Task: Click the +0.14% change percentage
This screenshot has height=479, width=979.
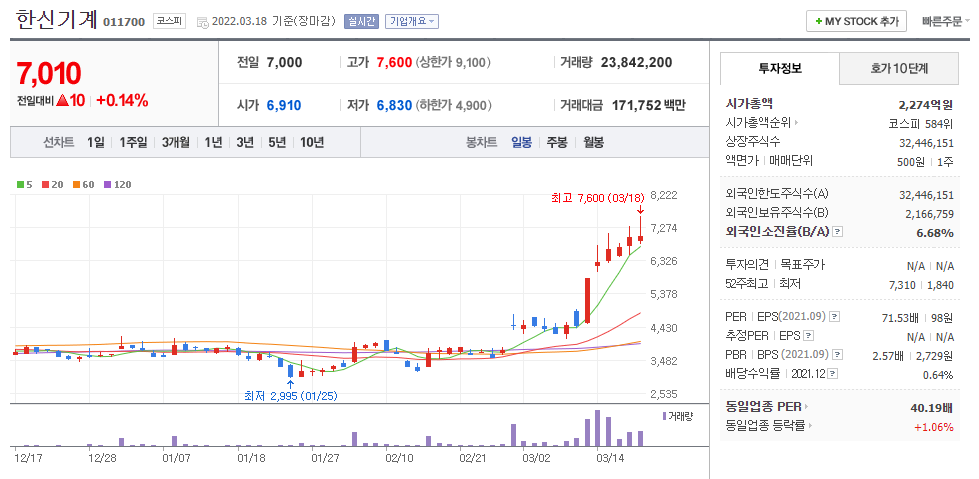Action: pos(122,100)
